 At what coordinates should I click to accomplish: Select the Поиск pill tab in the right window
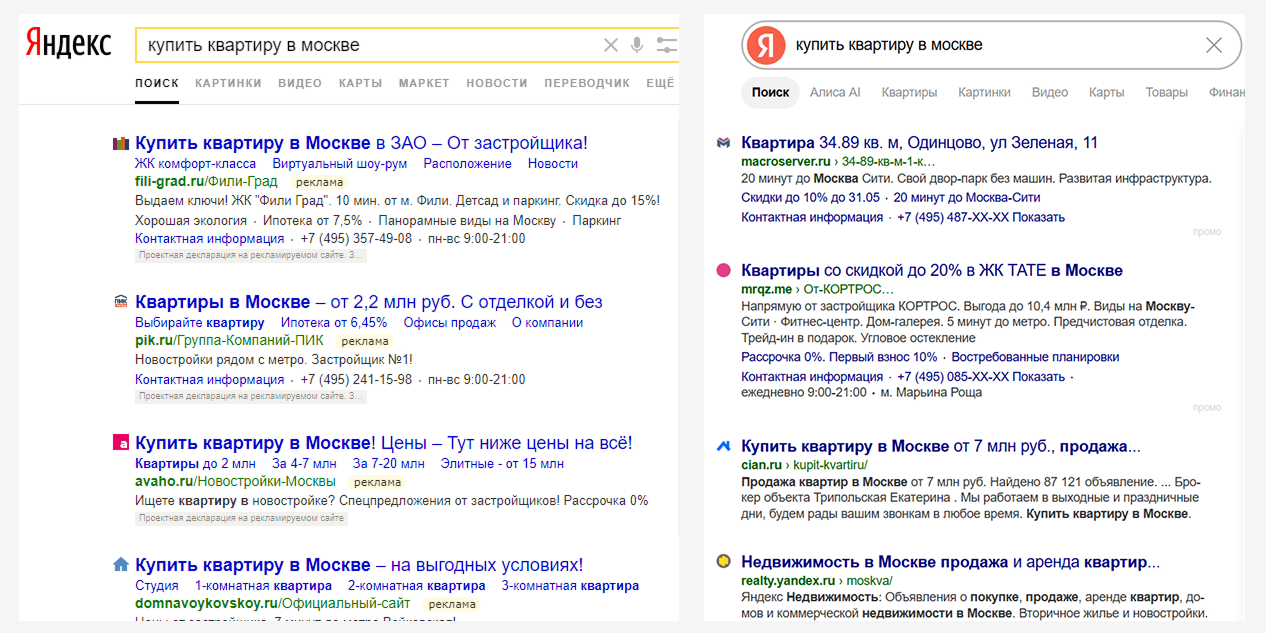tap(770, 92)
